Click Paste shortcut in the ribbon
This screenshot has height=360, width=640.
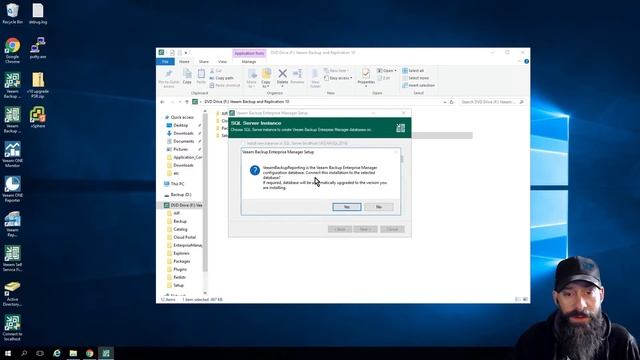point(225,85)
